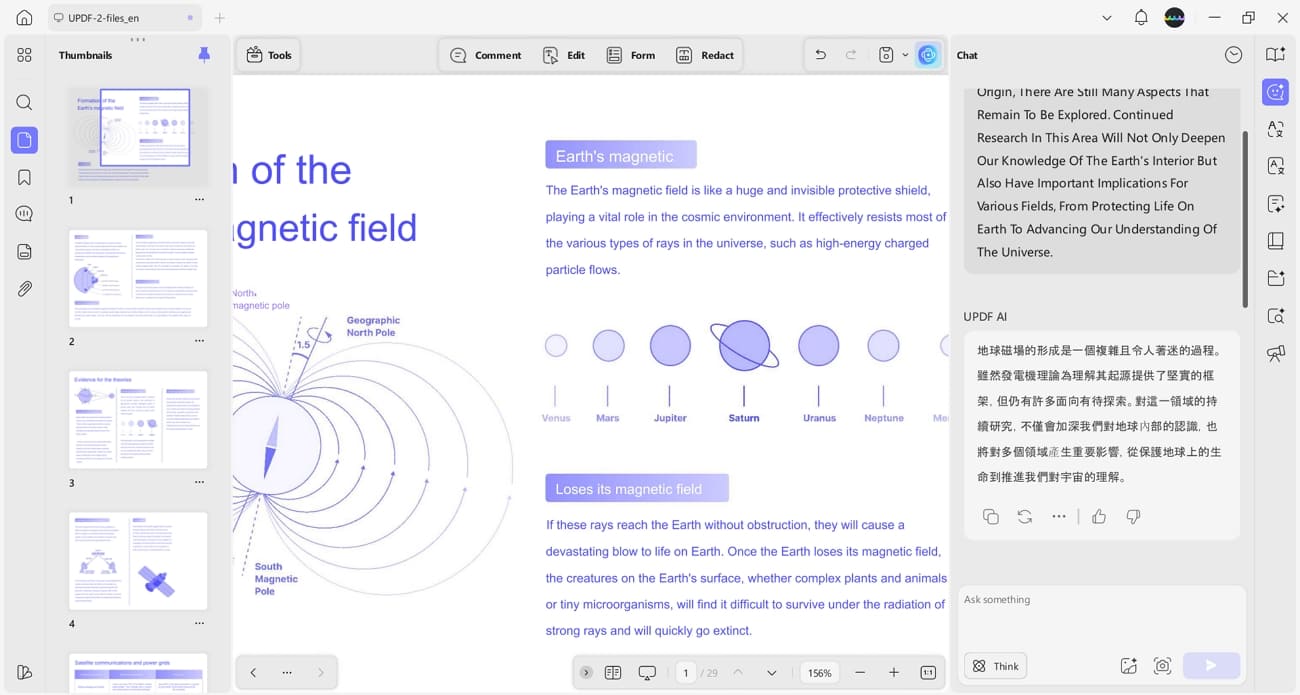Open the Bookmarks panel icon
Screen dimensions: 1300x695
pyautogui.click(x=24, y=177)
